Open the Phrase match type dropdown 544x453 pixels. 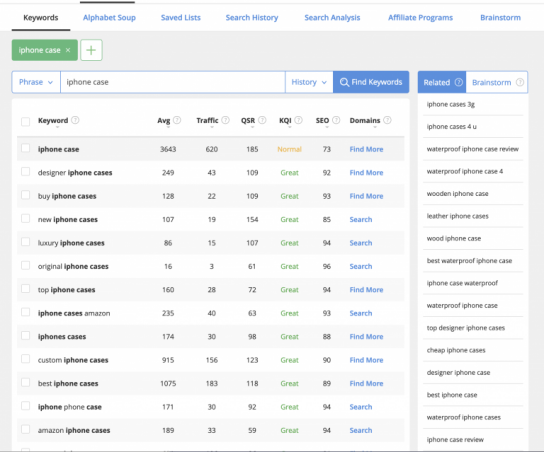[x=36, y=82]
